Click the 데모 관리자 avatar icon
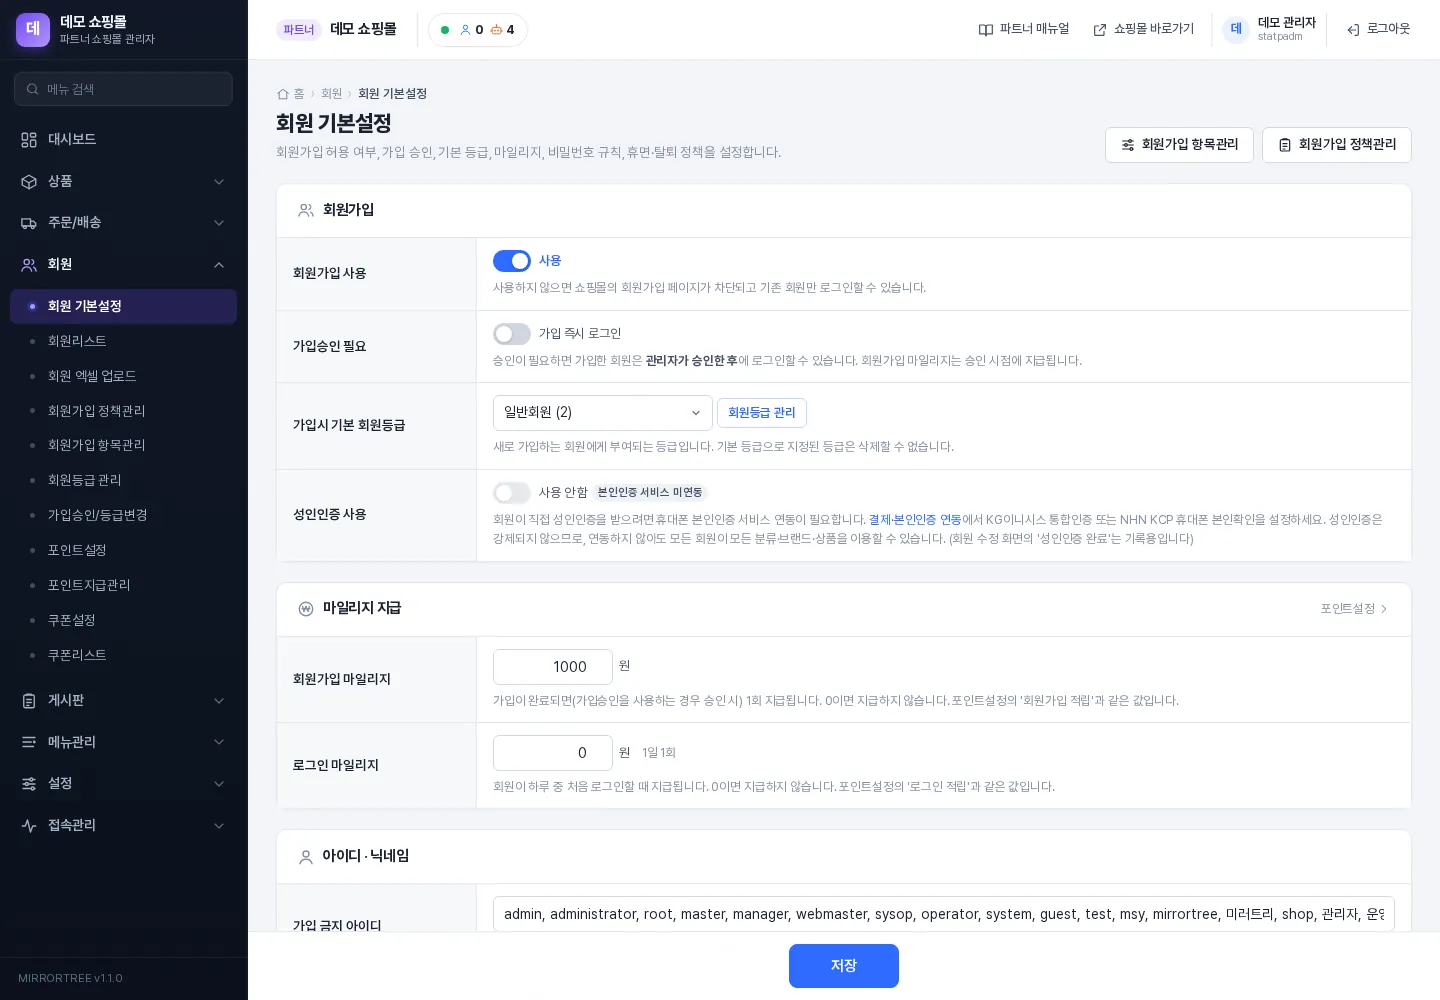The image size is (1440, 1000). [1236, 29]
